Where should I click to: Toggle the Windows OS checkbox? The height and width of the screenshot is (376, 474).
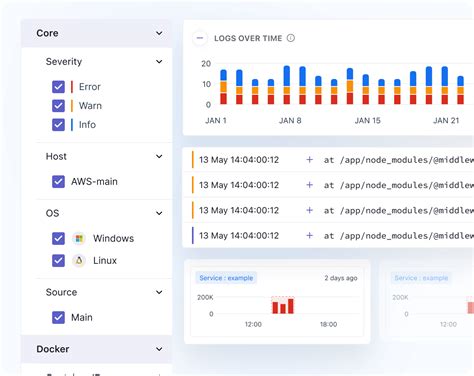[x=58, y=238]
